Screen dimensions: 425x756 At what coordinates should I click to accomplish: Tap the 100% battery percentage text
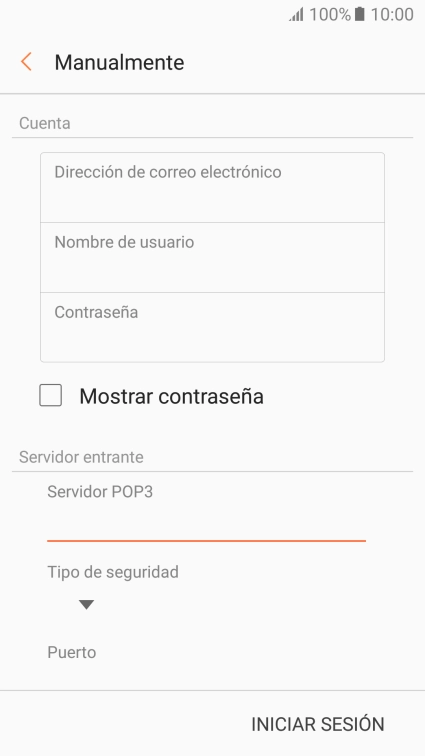pyautogui.click(x=329, y=14)
